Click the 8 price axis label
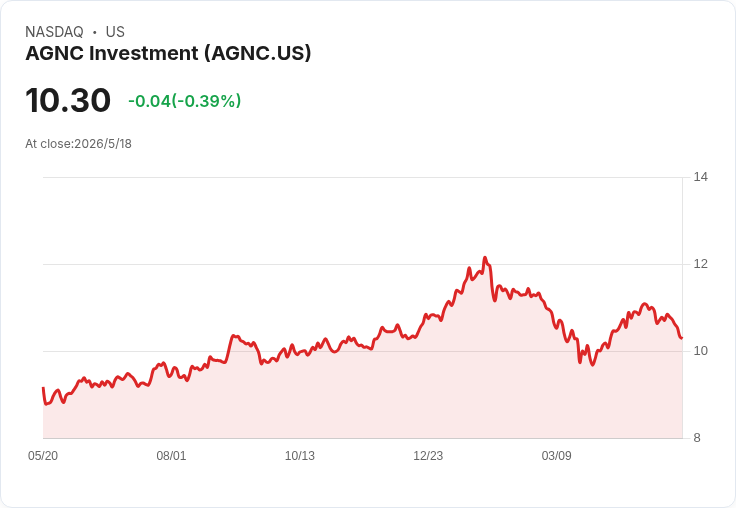 coord(697,438)
